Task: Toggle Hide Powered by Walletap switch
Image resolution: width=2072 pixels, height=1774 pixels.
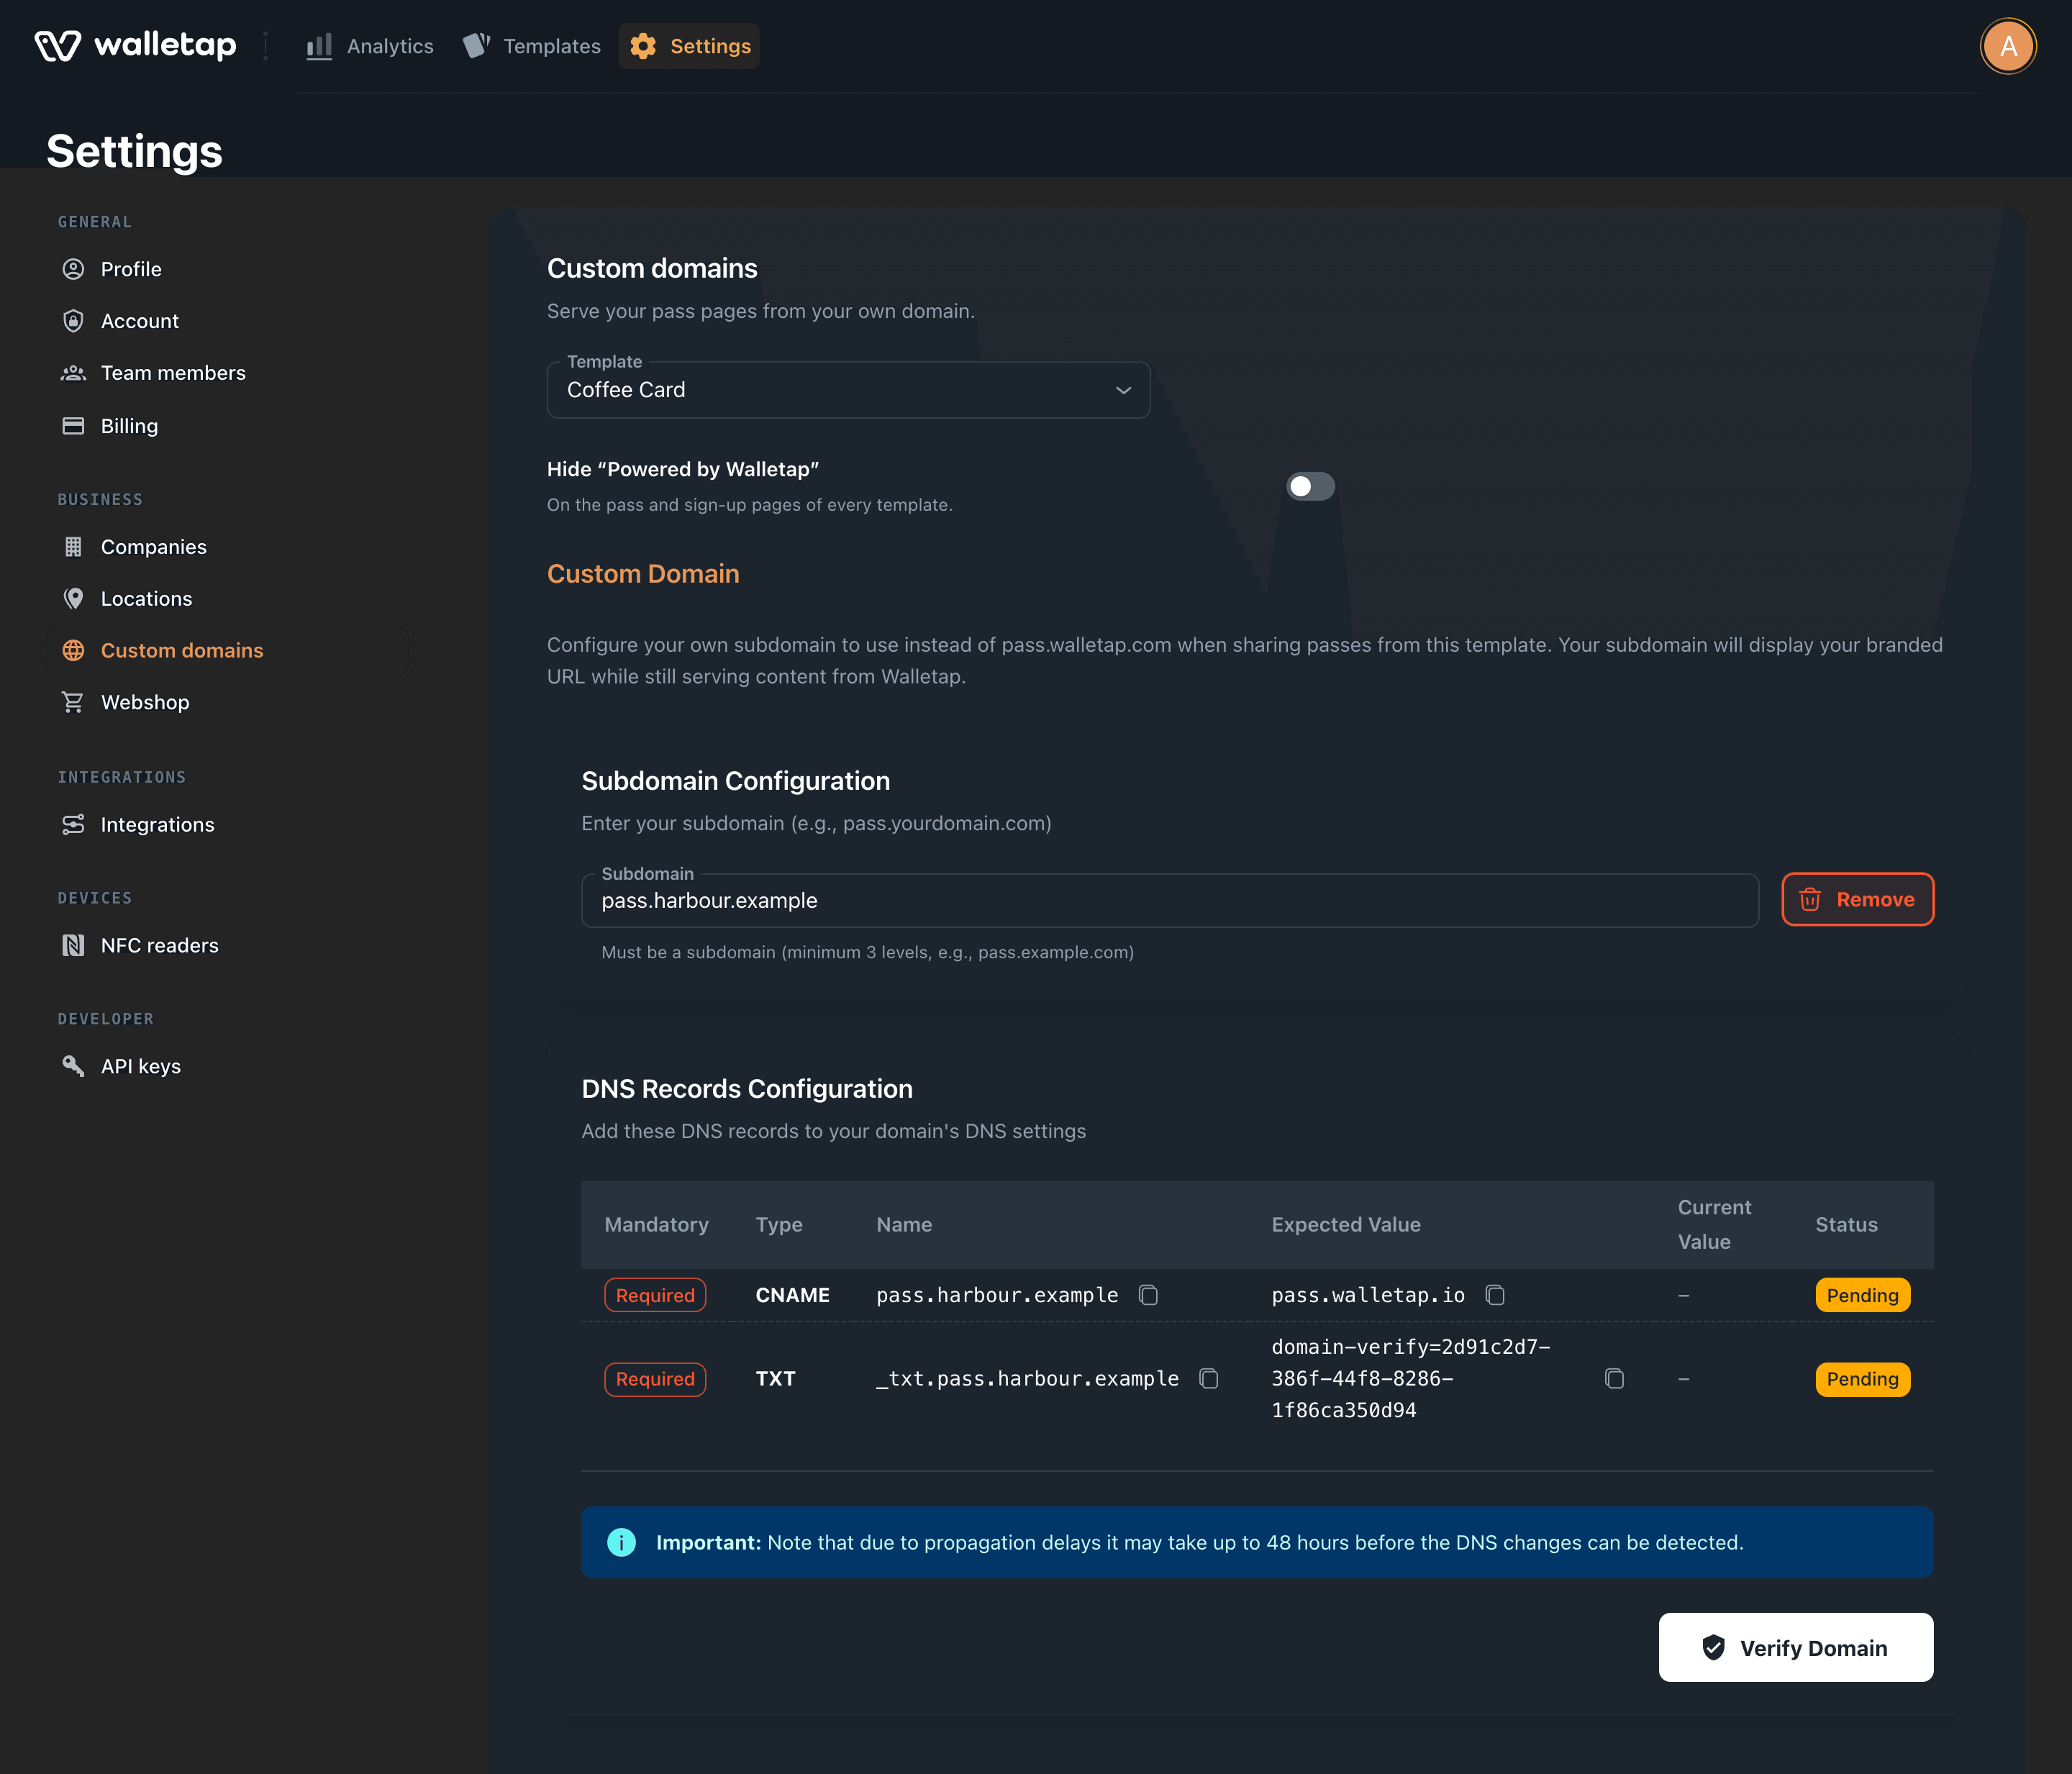Action: click(x=1310, y=486)
